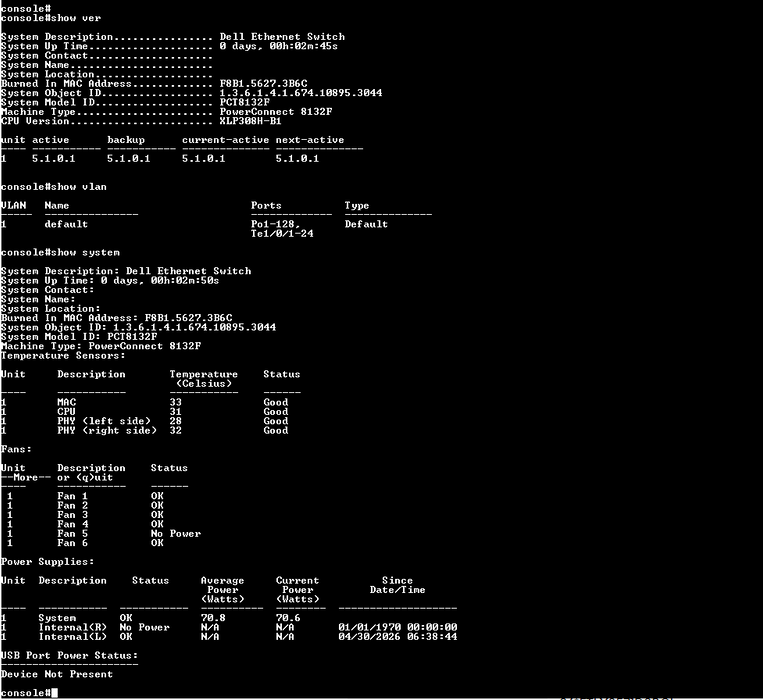Click the 'current-active' column header
This screenshot has width=763, height=700.
[225, 140]
